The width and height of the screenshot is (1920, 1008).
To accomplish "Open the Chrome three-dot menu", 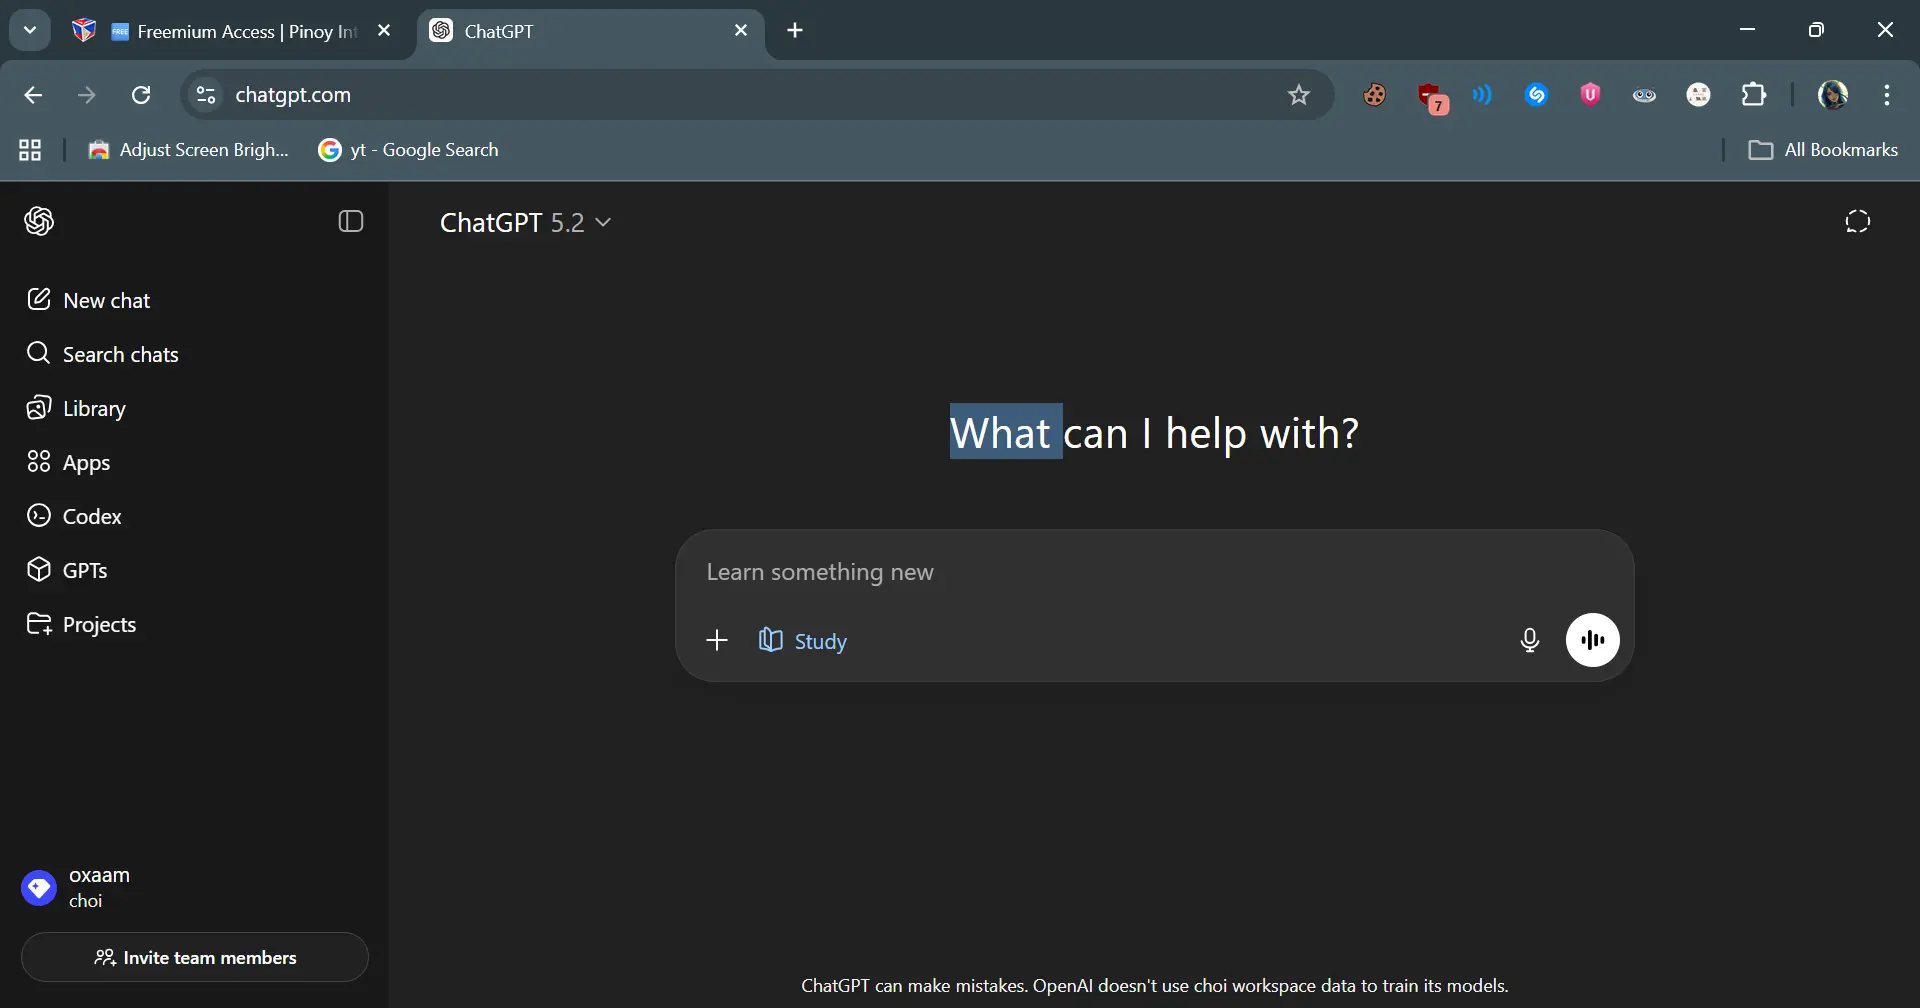I will 1887,95.
